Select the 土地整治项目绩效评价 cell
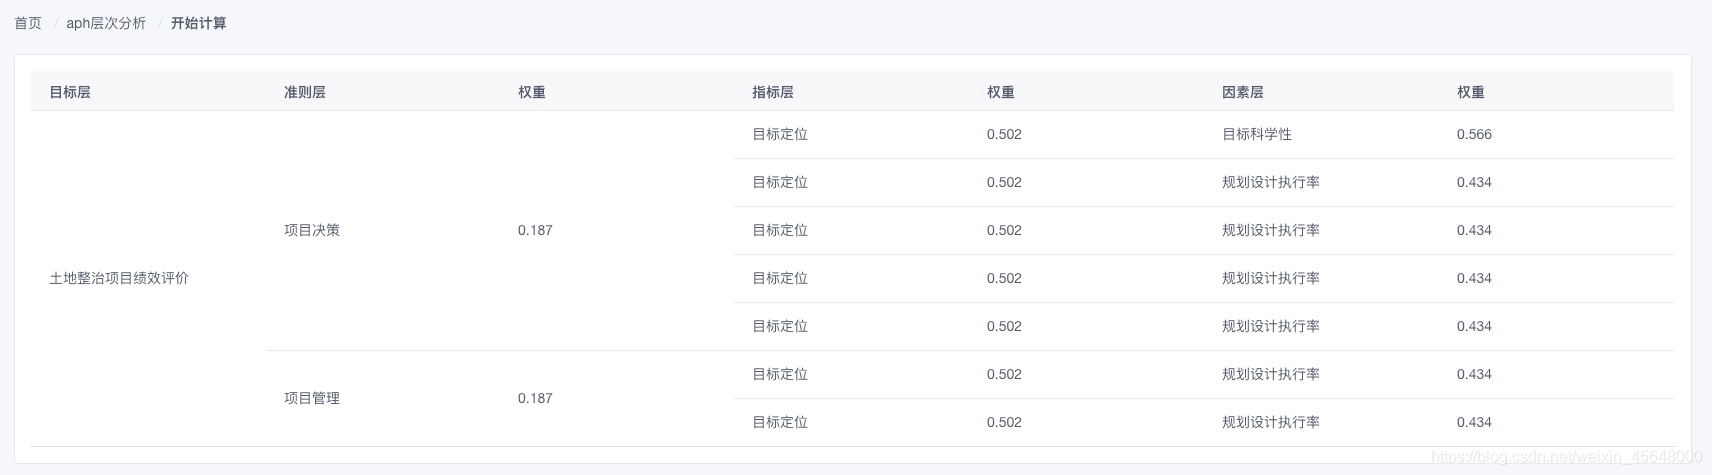Viewport: 1712px width, 475px height. (119, 278)
